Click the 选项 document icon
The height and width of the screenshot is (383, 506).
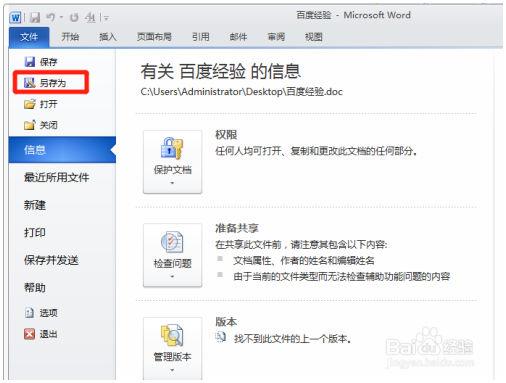point(30,312)
